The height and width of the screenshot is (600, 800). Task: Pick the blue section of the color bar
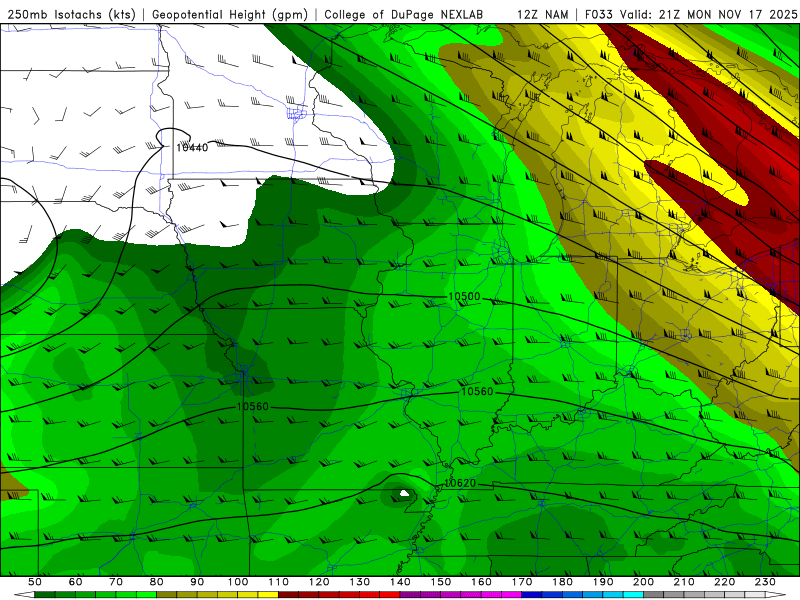[x=582, y=595]
